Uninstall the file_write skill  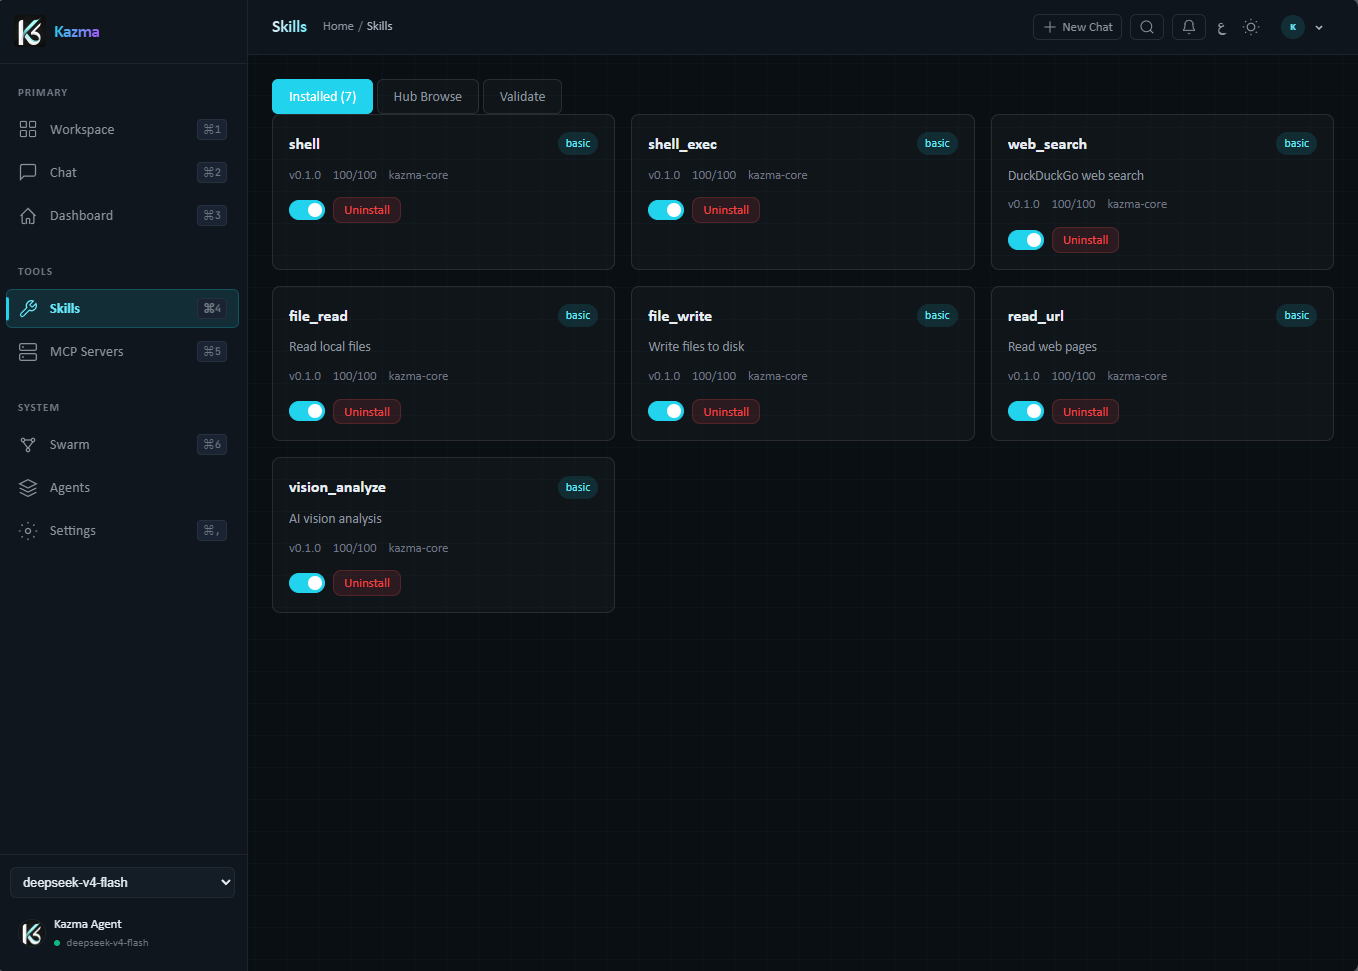coord(726,412)
